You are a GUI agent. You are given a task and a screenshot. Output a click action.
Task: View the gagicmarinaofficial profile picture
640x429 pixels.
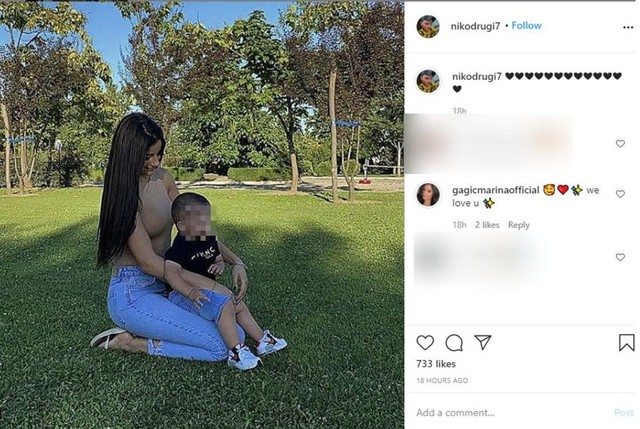tap(428, 195)
